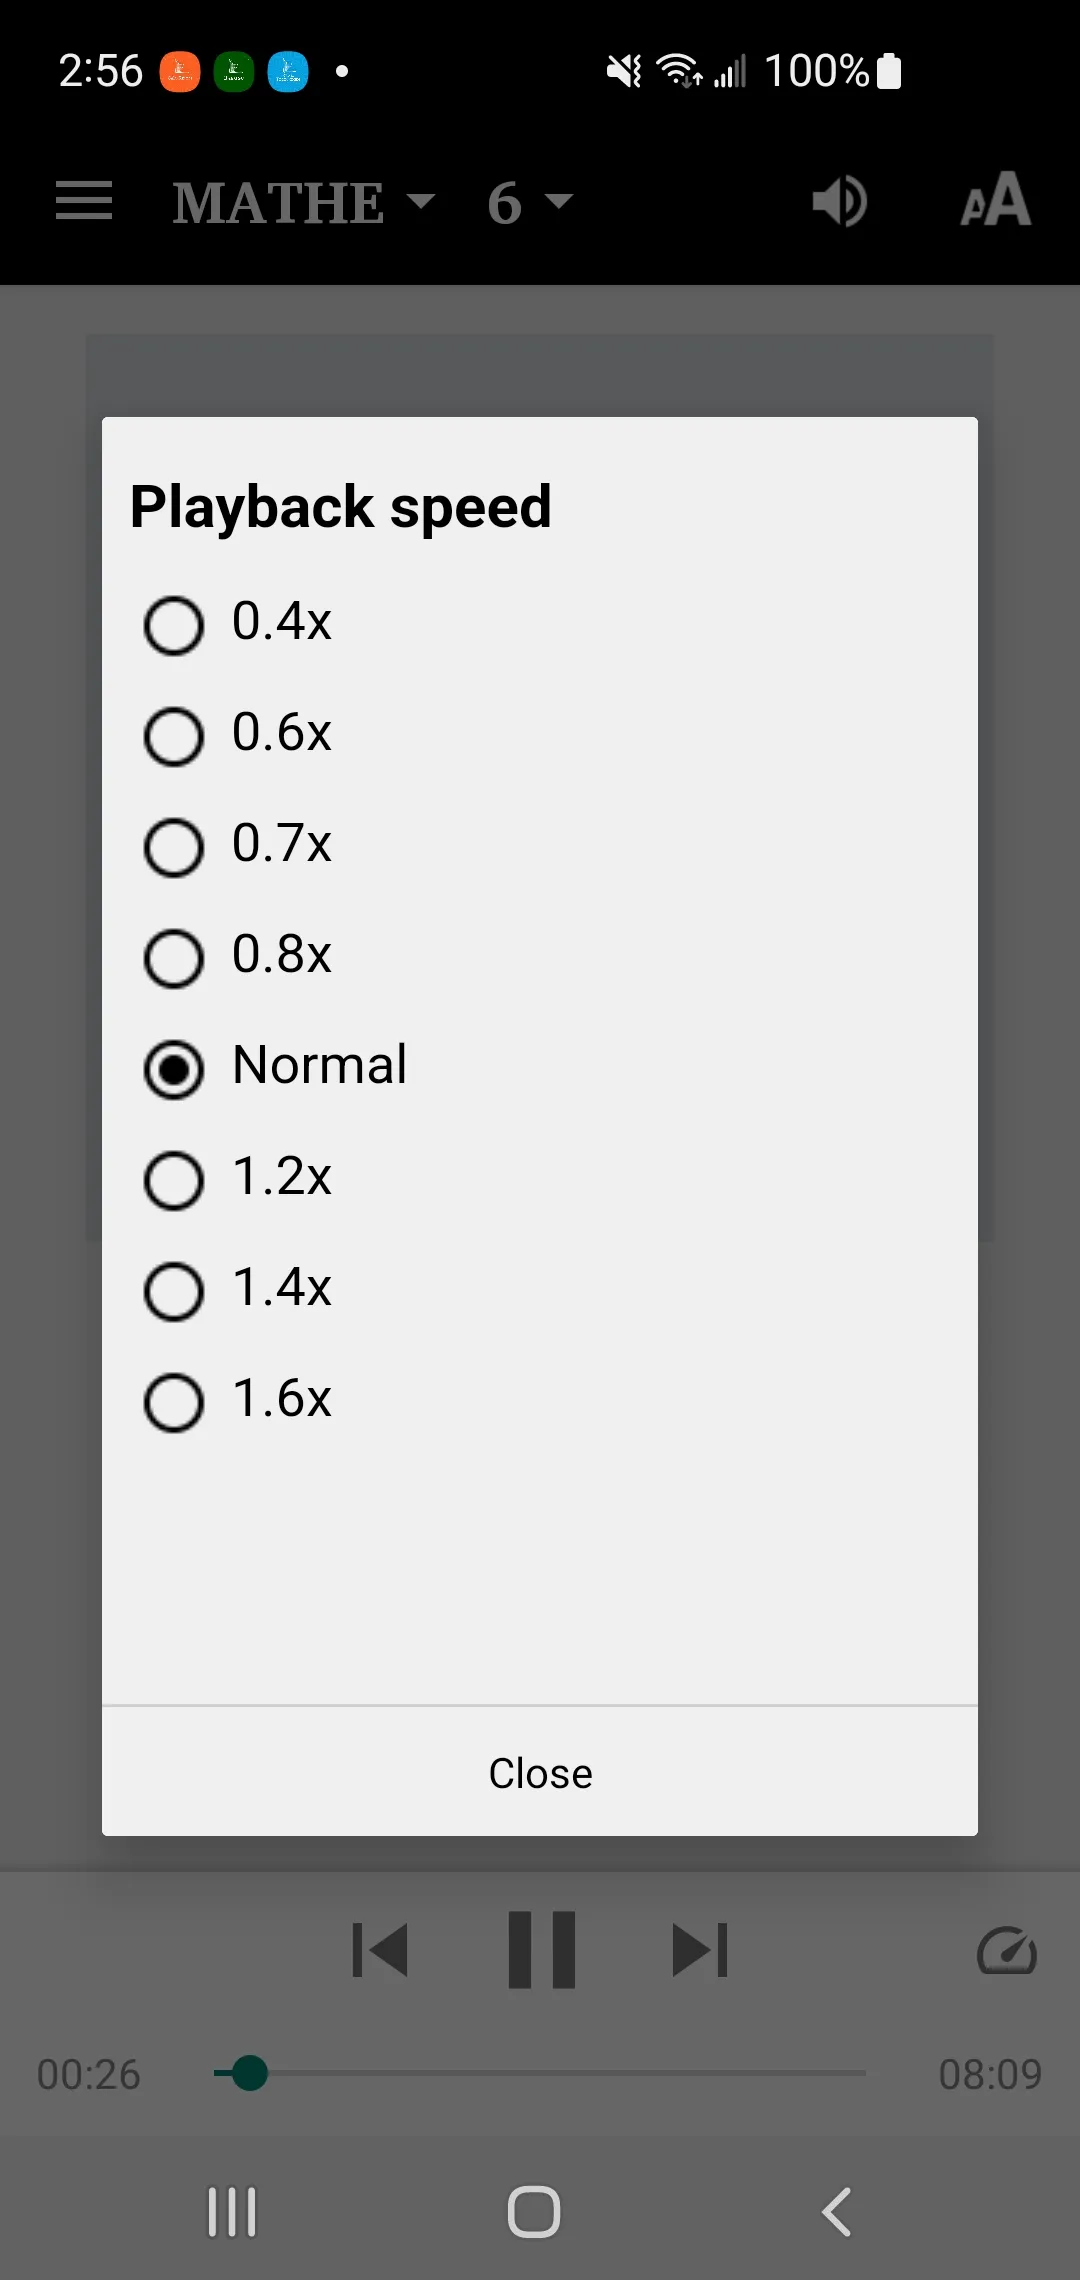1080x2280 pixels.
Task: Expand chapter 6 dropdown
Action: pyautogui.click(x=530, y=203)
